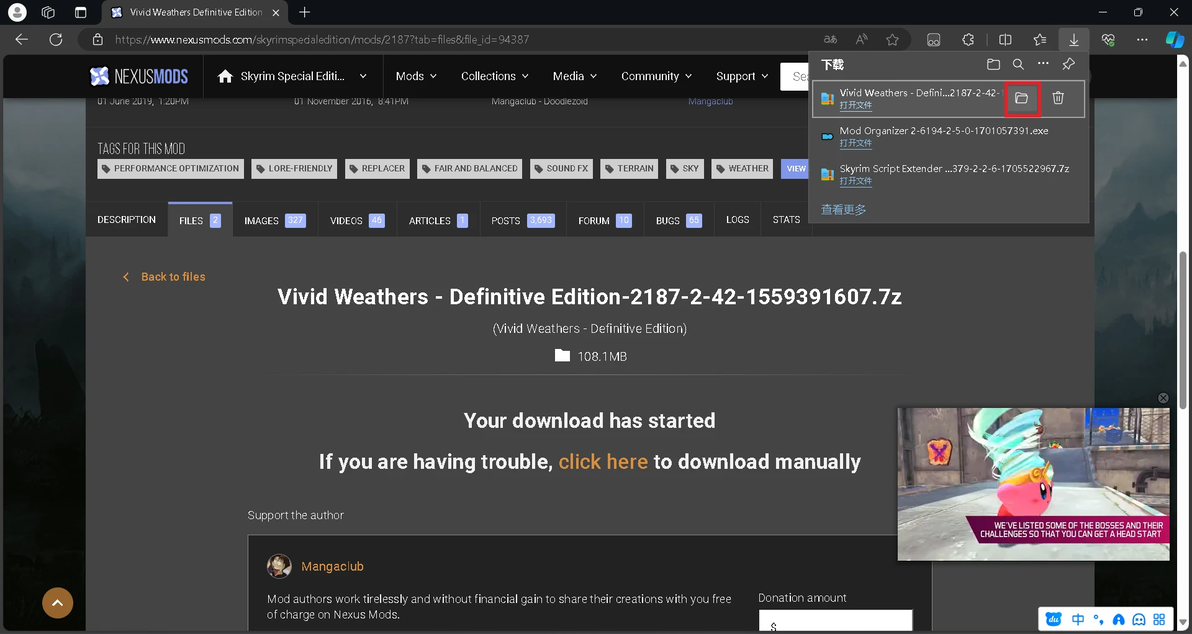Open Browser essentials heart icon
This screenshot has width=1192, height=634.
pyautogui.click(x=1108, y=40)
